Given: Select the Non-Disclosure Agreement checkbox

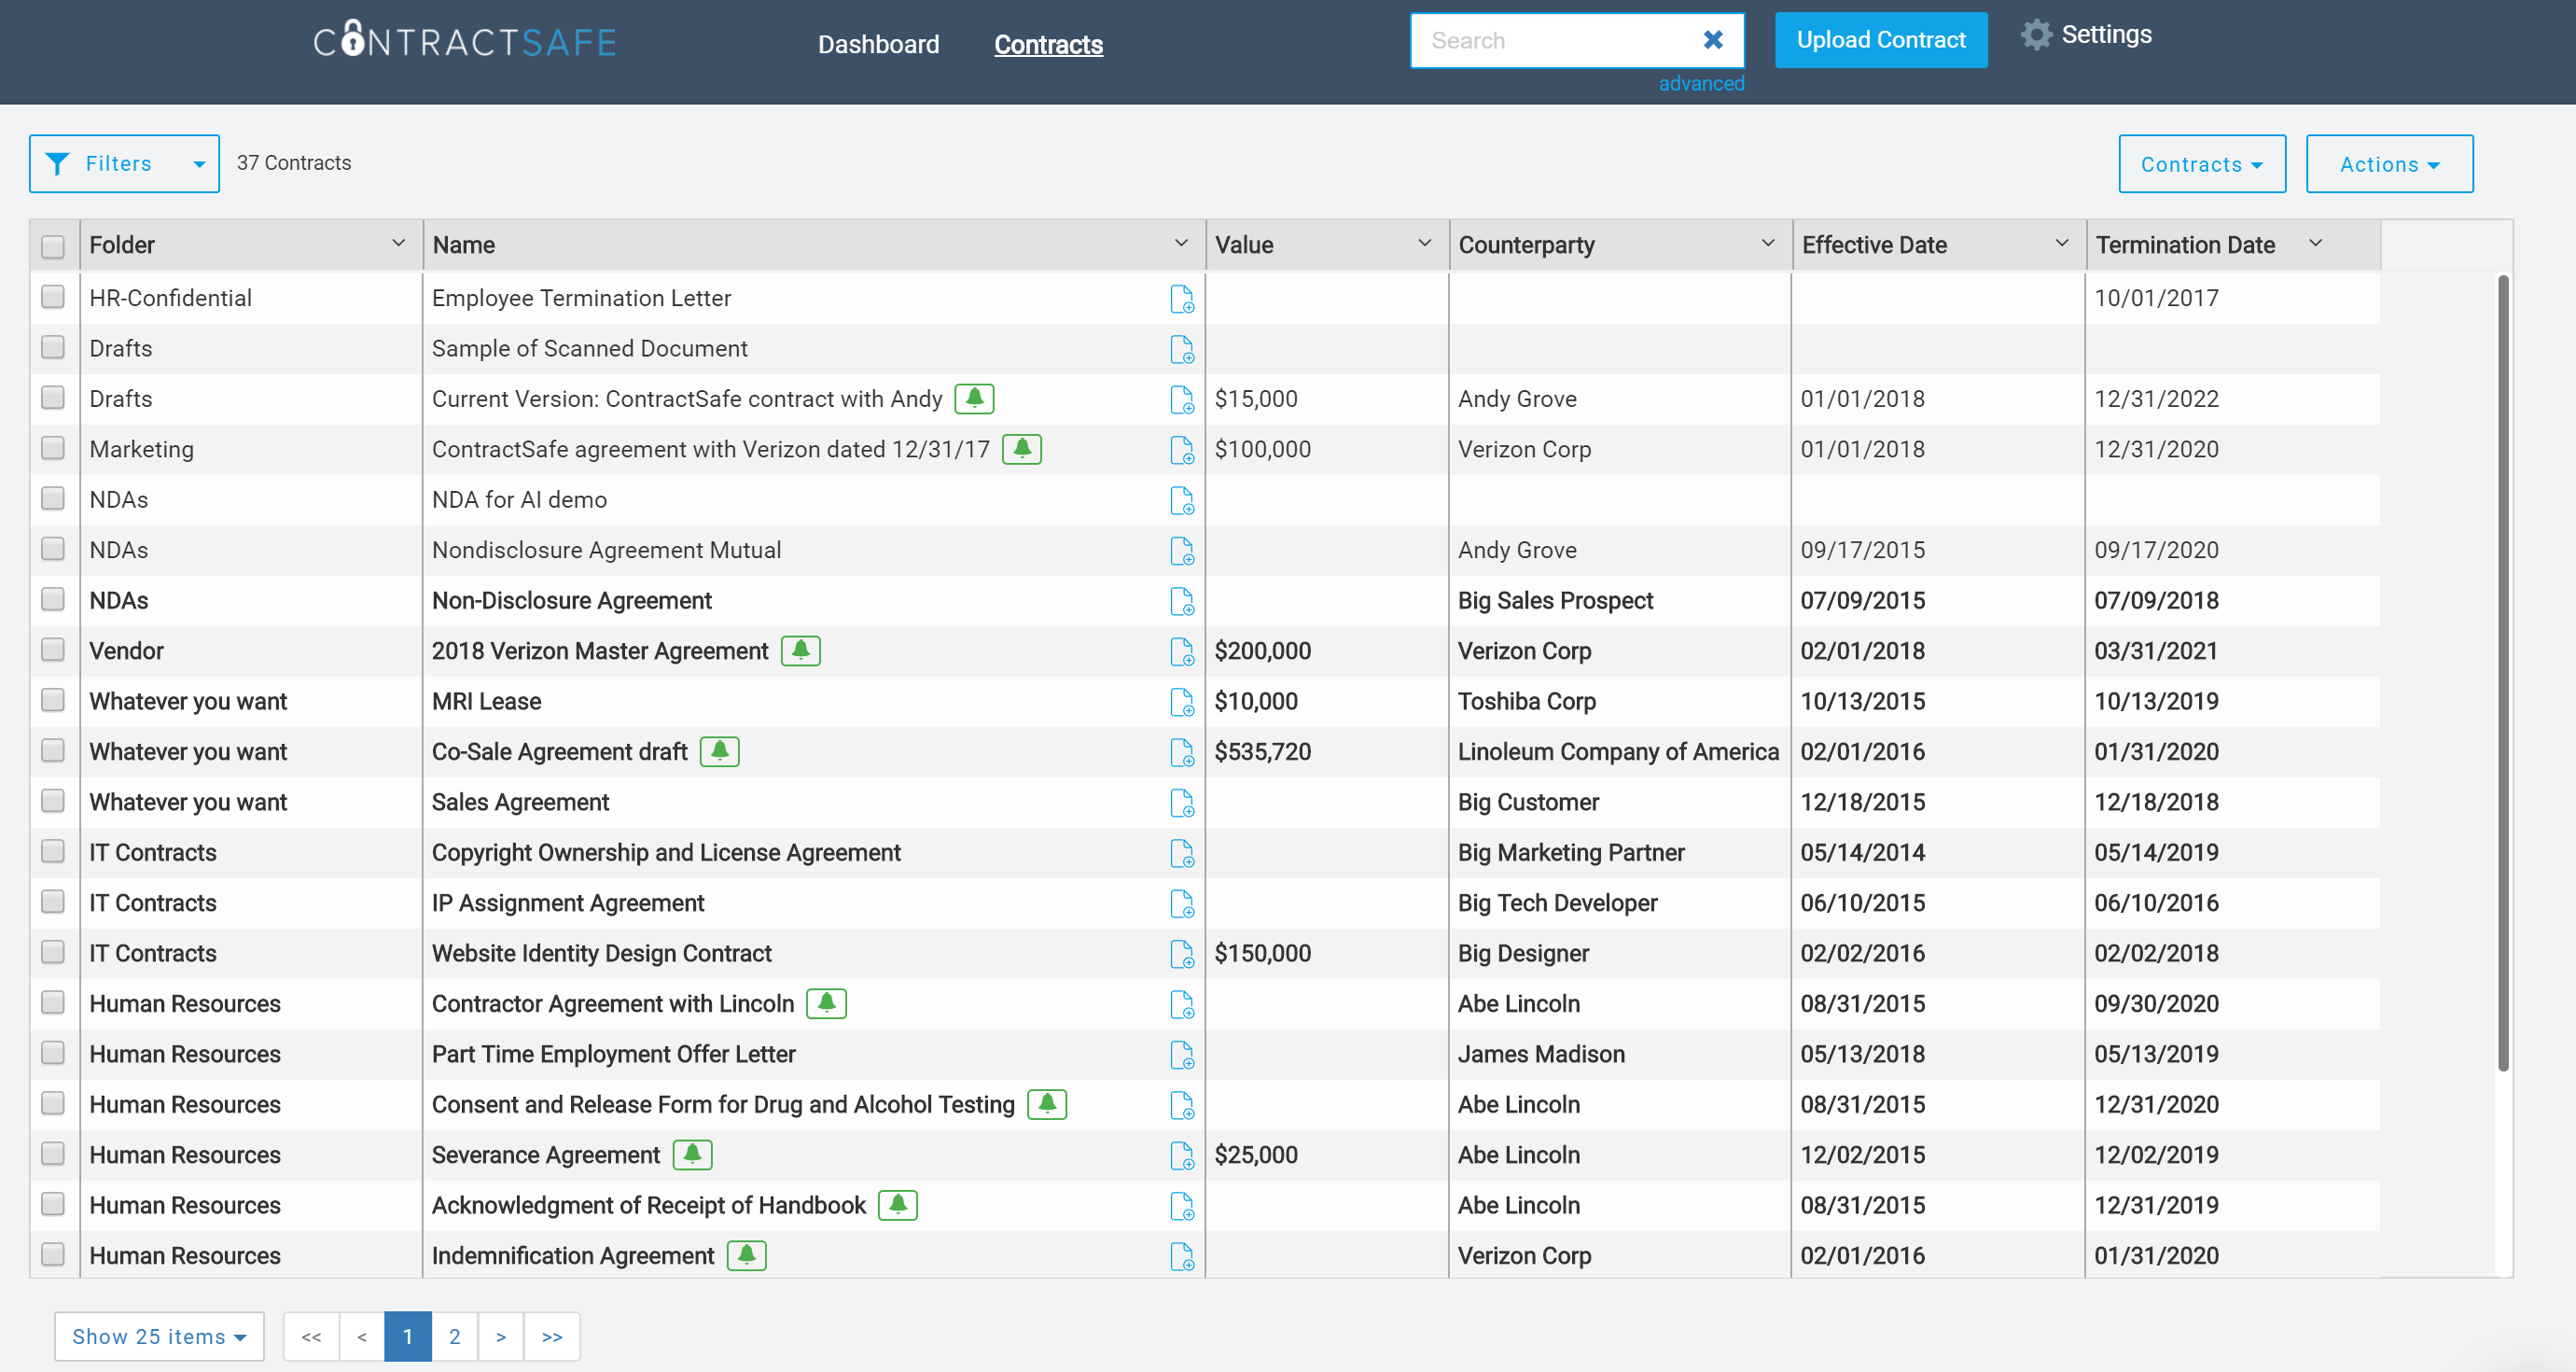Looking at the screenshot, I should tap(53, 600).
